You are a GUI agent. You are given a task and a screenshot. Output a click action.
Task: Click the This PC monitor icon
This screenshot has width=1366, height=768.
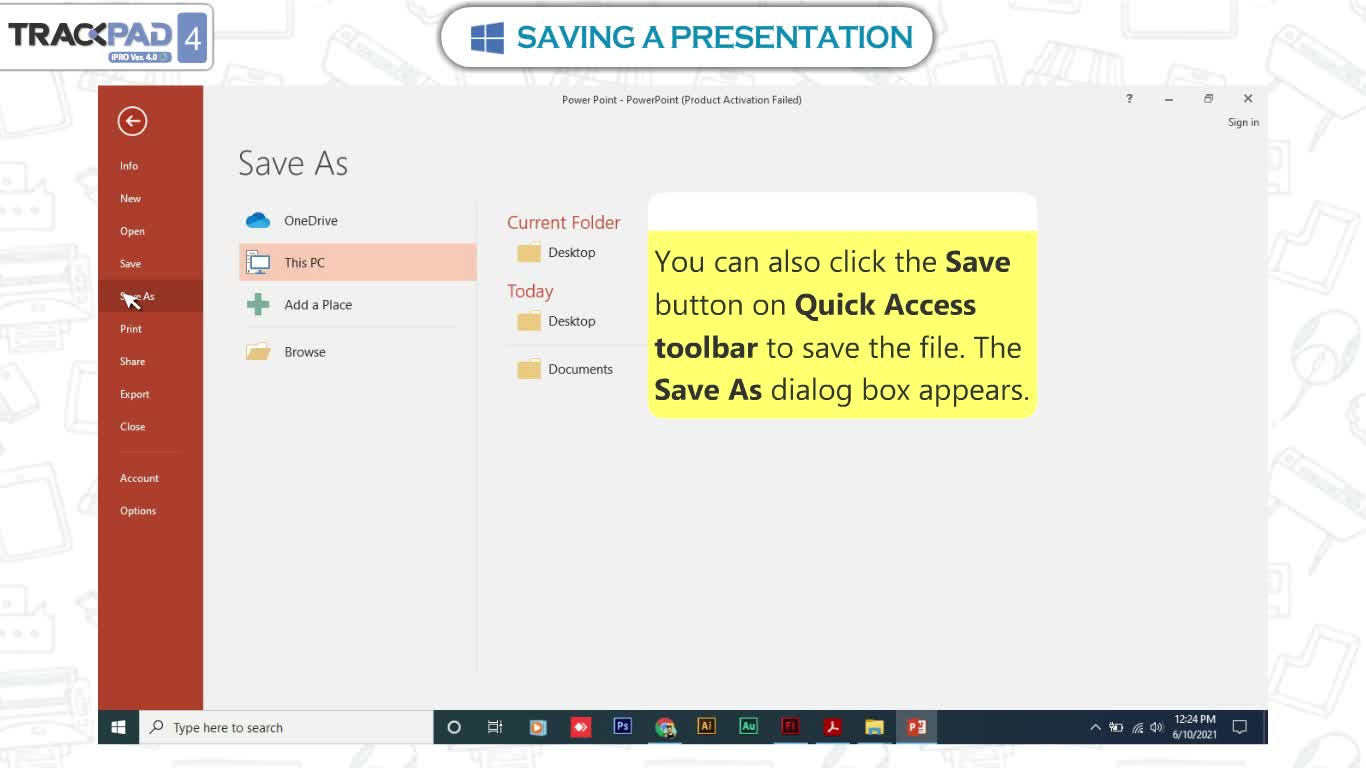258,263
